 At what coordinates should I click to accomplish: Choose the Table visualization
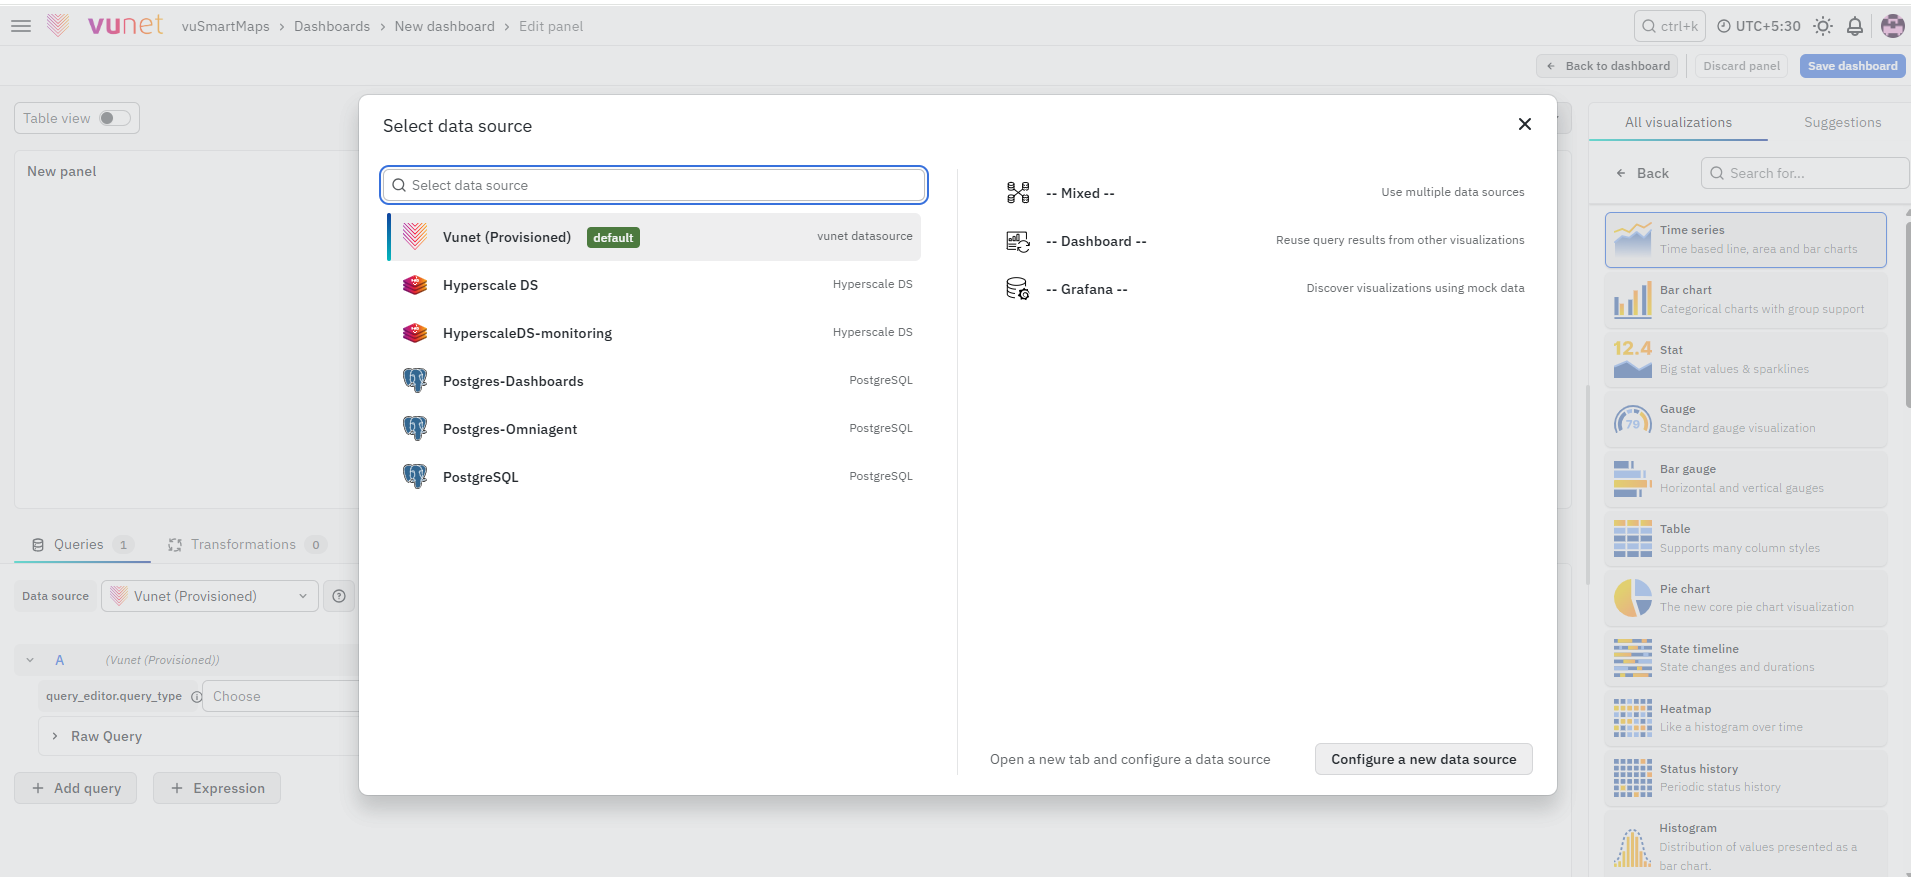[1746, 538]
